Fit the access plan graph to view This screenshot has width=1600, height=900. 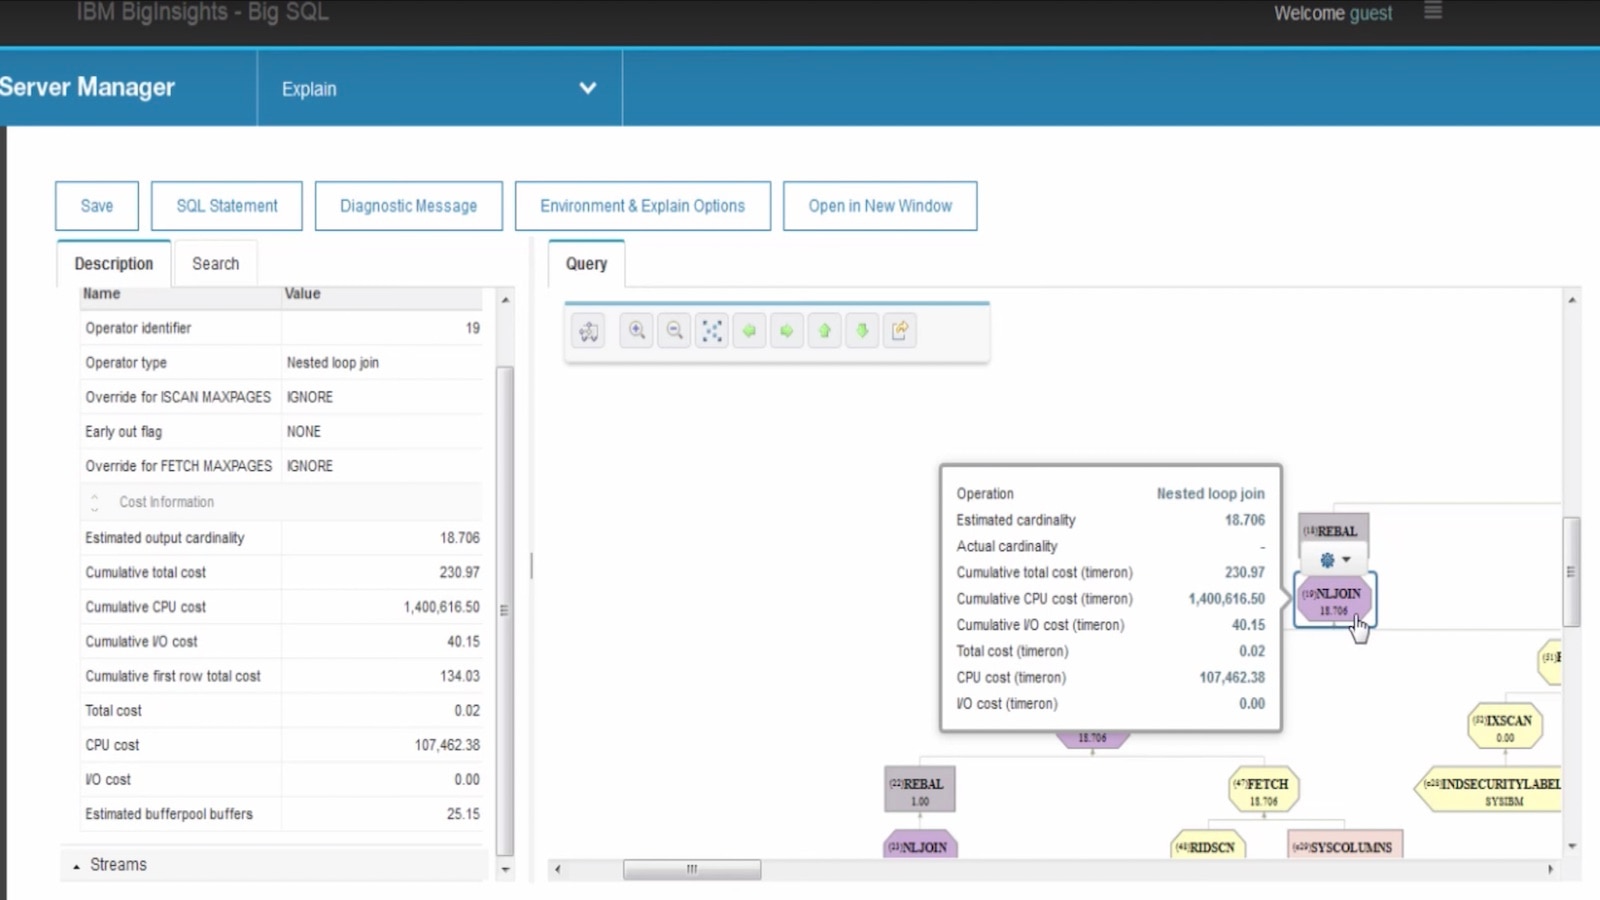click(x=712, y=330)
